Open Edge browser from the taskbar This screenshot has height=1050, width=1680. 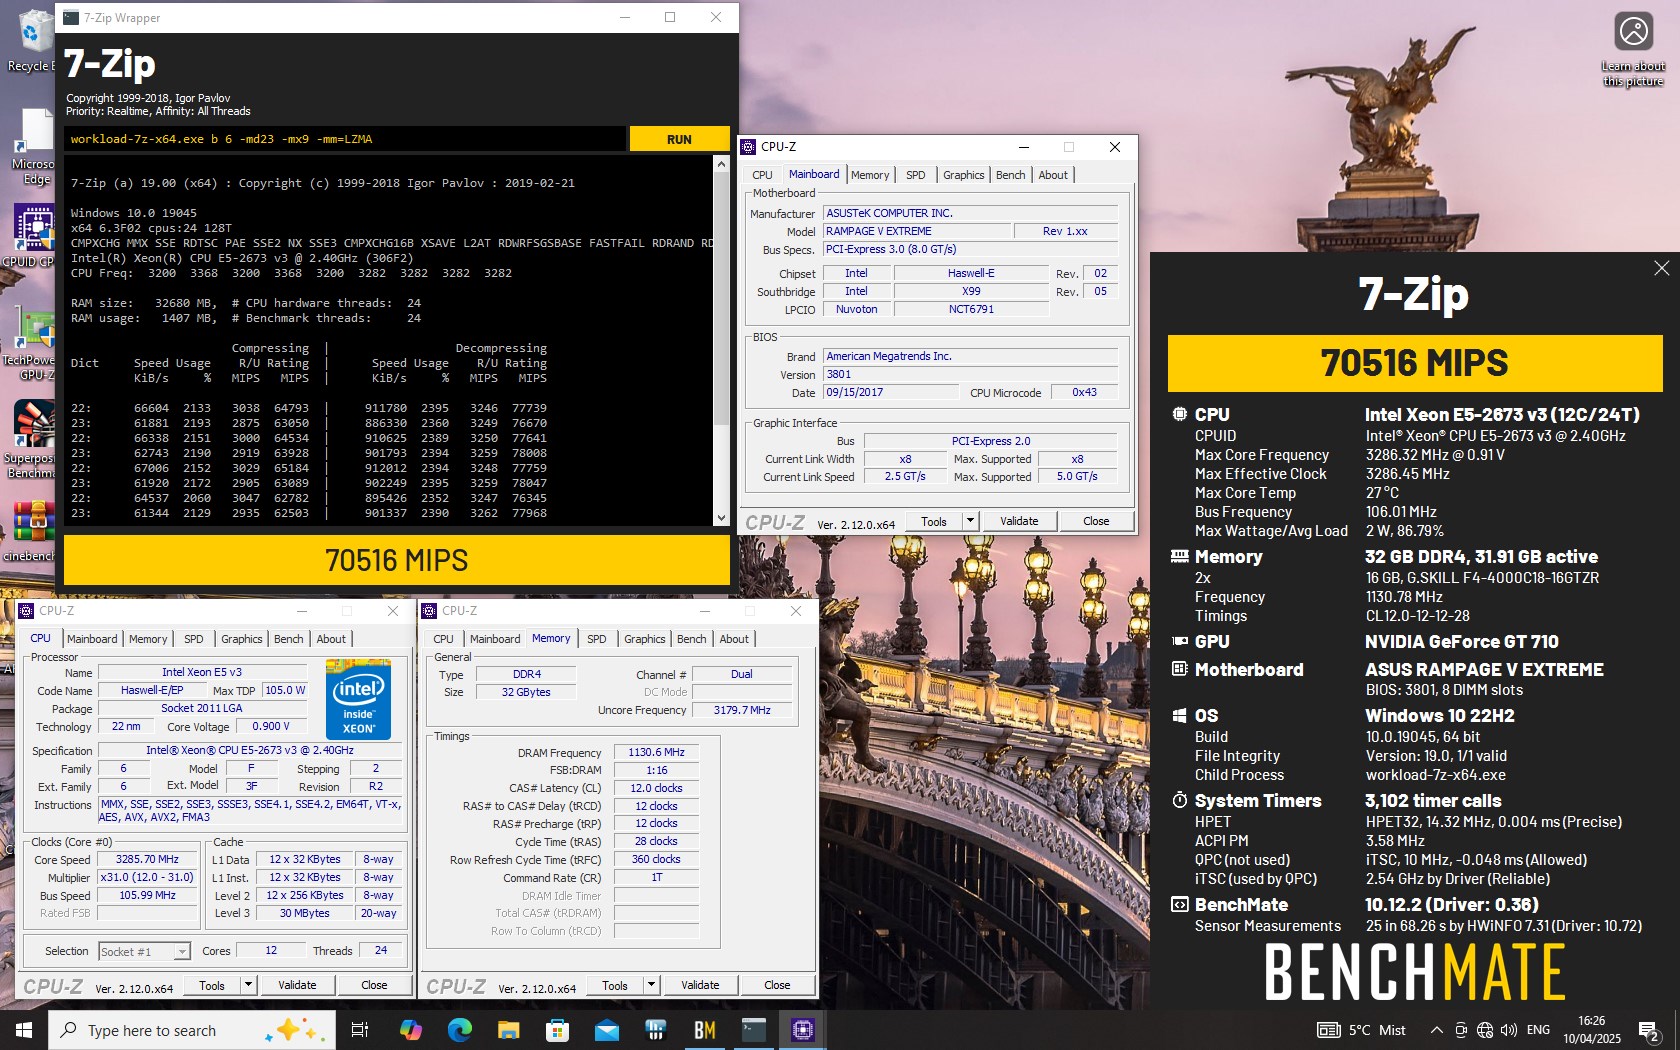coord(460,1030)
